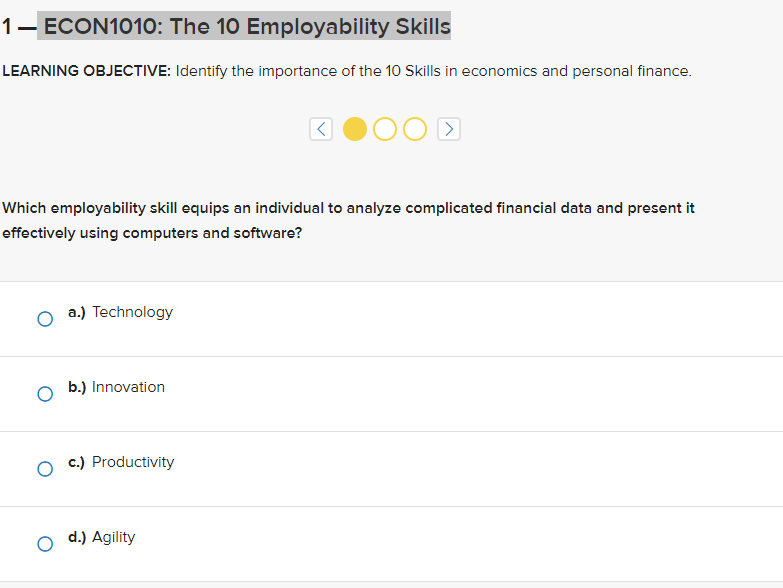This screenshot has height=588, width=783.
Task: Jump to the third question circle indicator
Action: [x=414, y=129]
